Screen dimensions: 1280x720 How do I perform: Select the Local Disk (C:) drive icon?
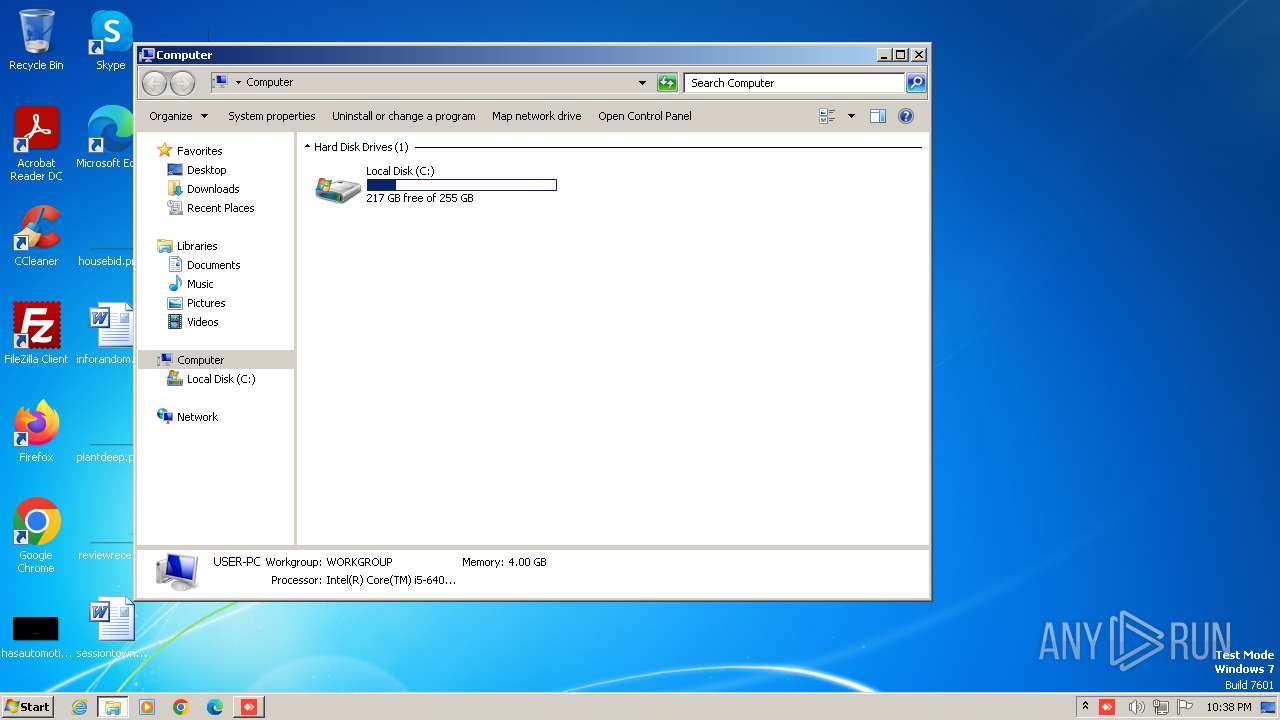[338, 188]
